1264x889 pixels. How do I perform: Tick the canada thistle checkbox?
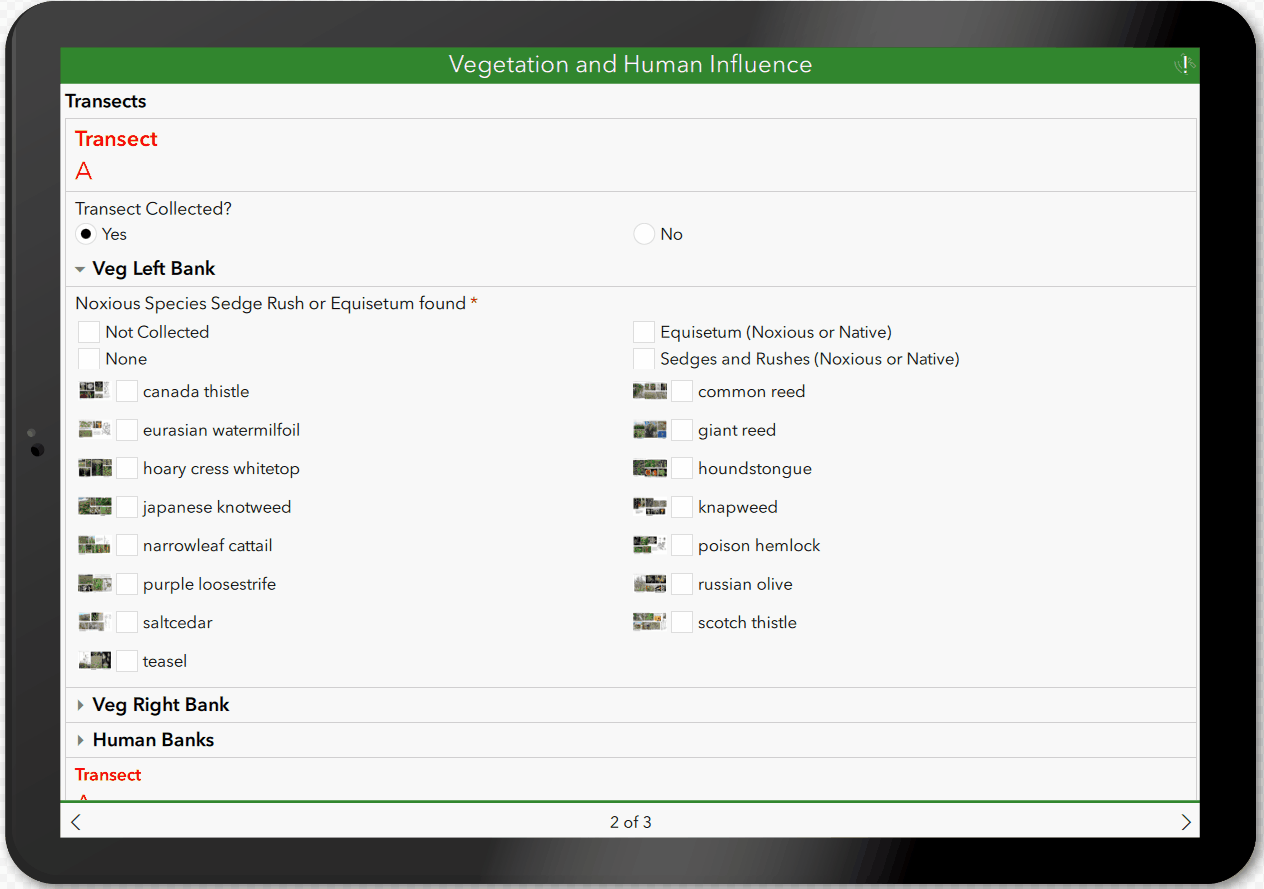click(127, 391)
